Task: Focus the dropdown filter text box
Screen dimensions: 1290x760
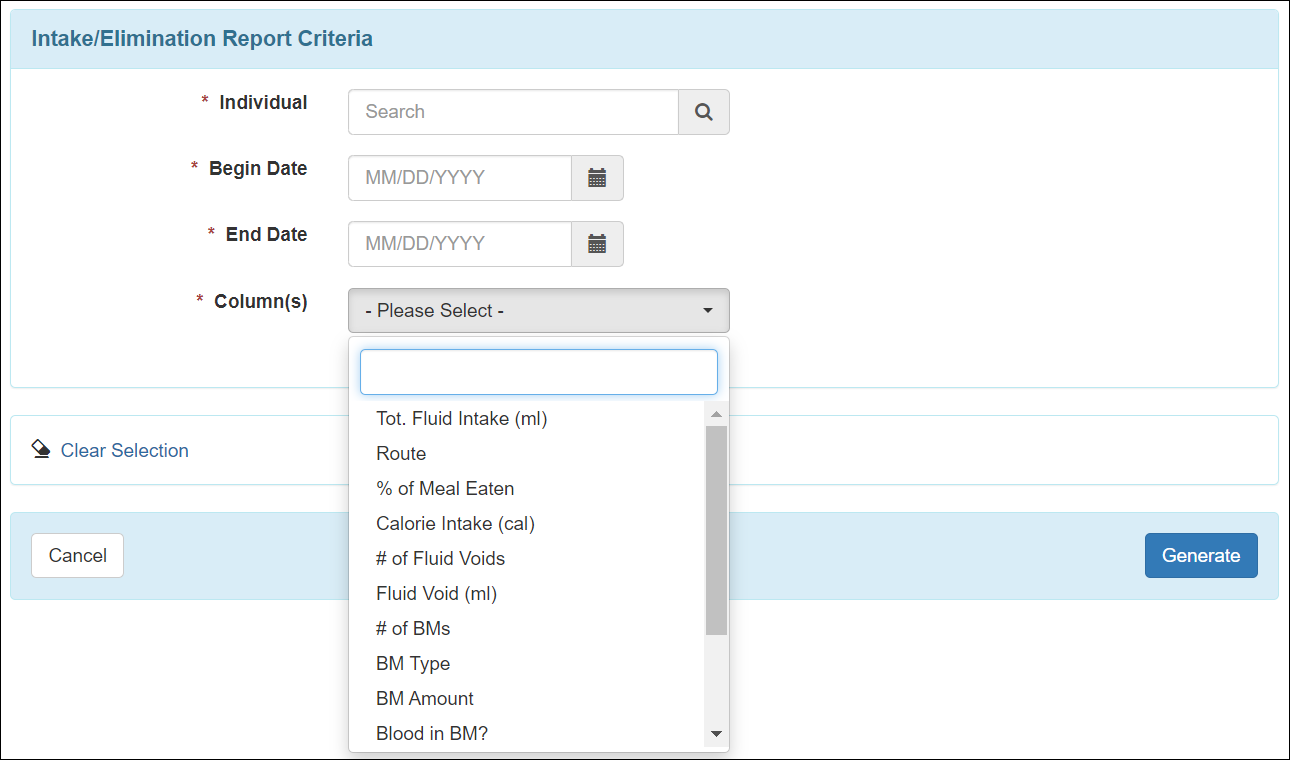Action: 538,372
